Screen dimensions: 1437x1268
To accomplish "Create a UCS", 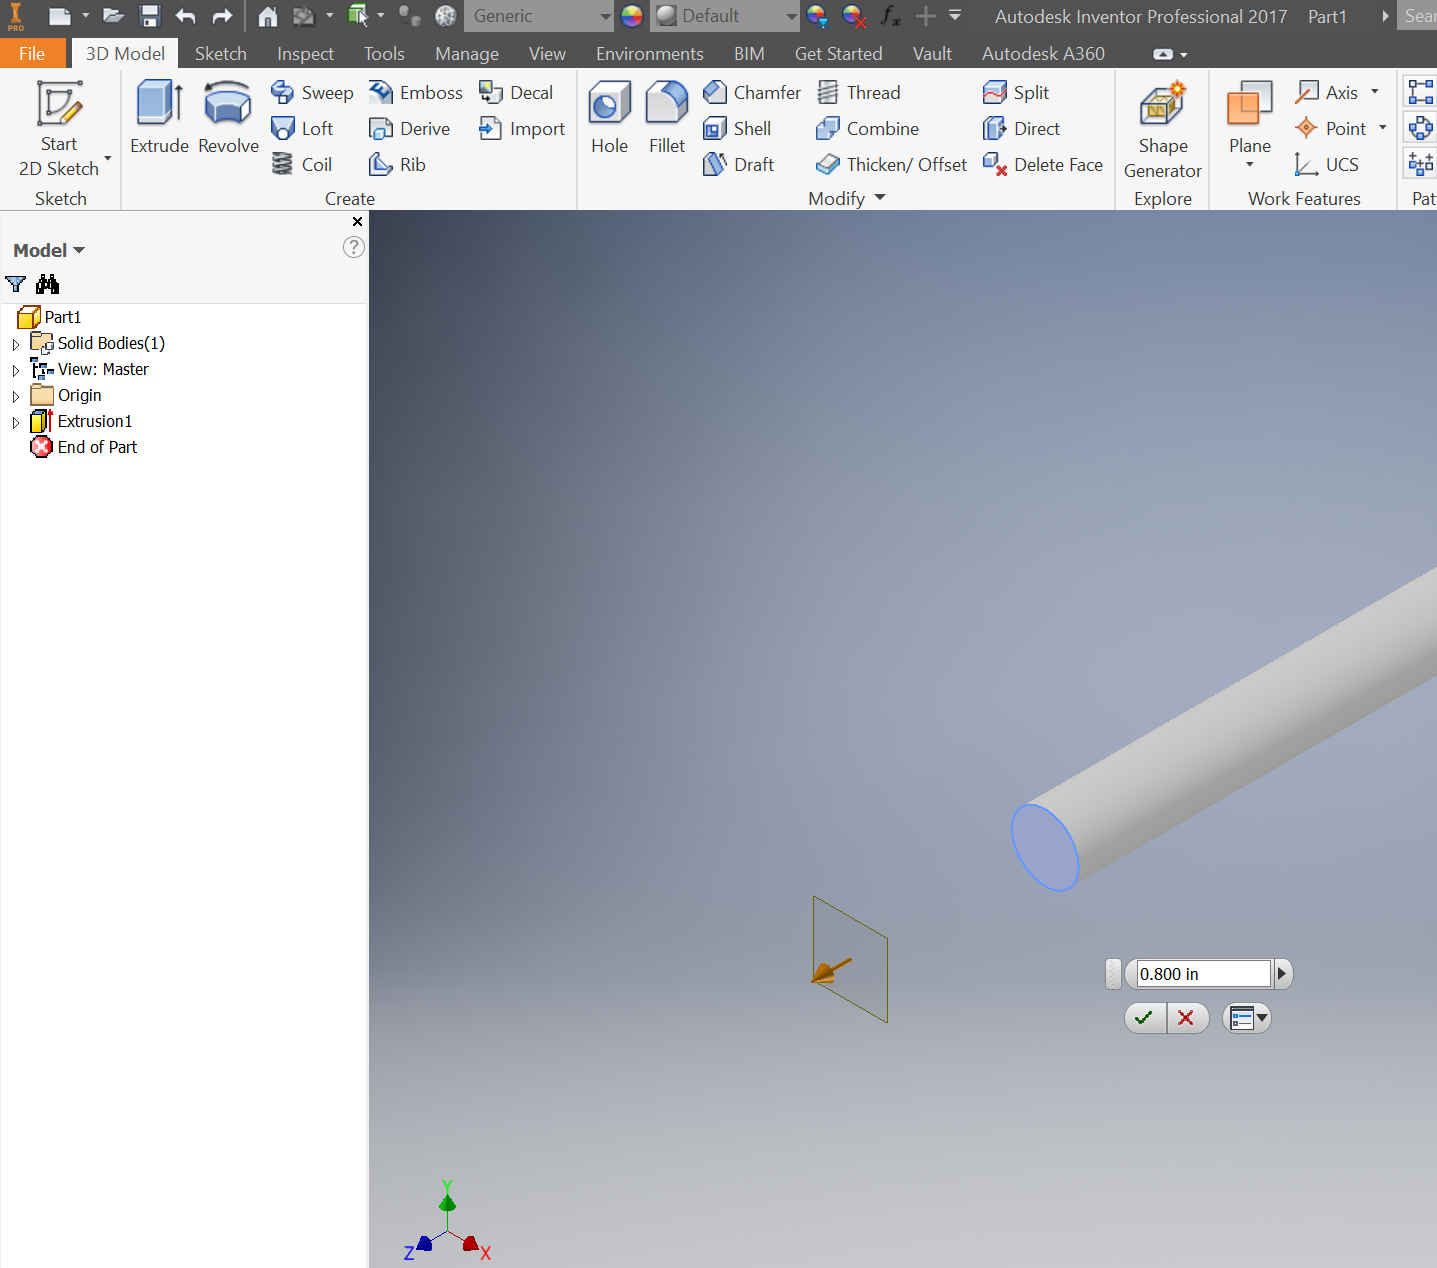I will pyautogui.click(x=1327, y=165).
